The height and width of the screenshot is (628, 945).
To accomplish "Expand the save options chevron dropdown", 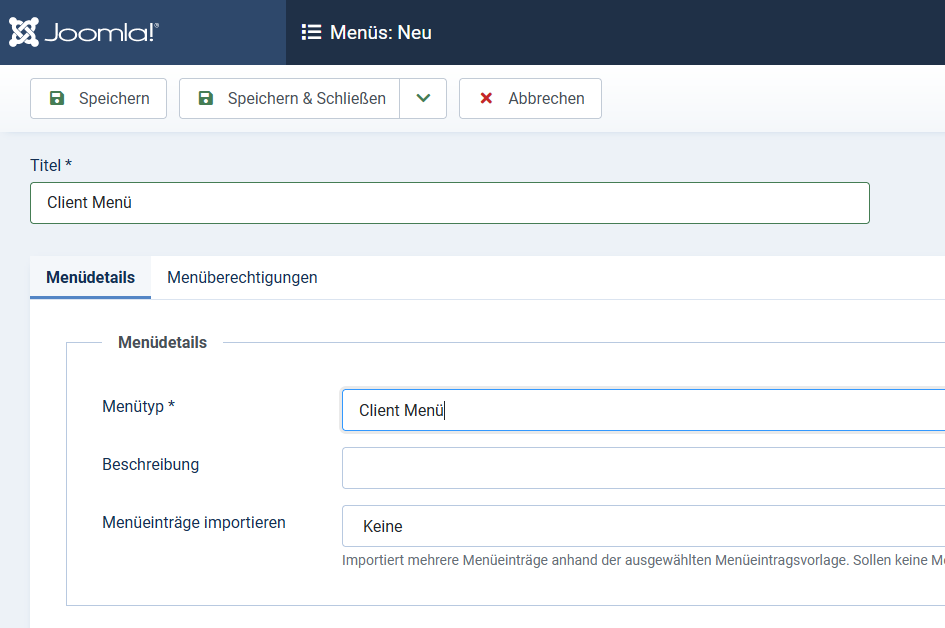I will (423, 98).
